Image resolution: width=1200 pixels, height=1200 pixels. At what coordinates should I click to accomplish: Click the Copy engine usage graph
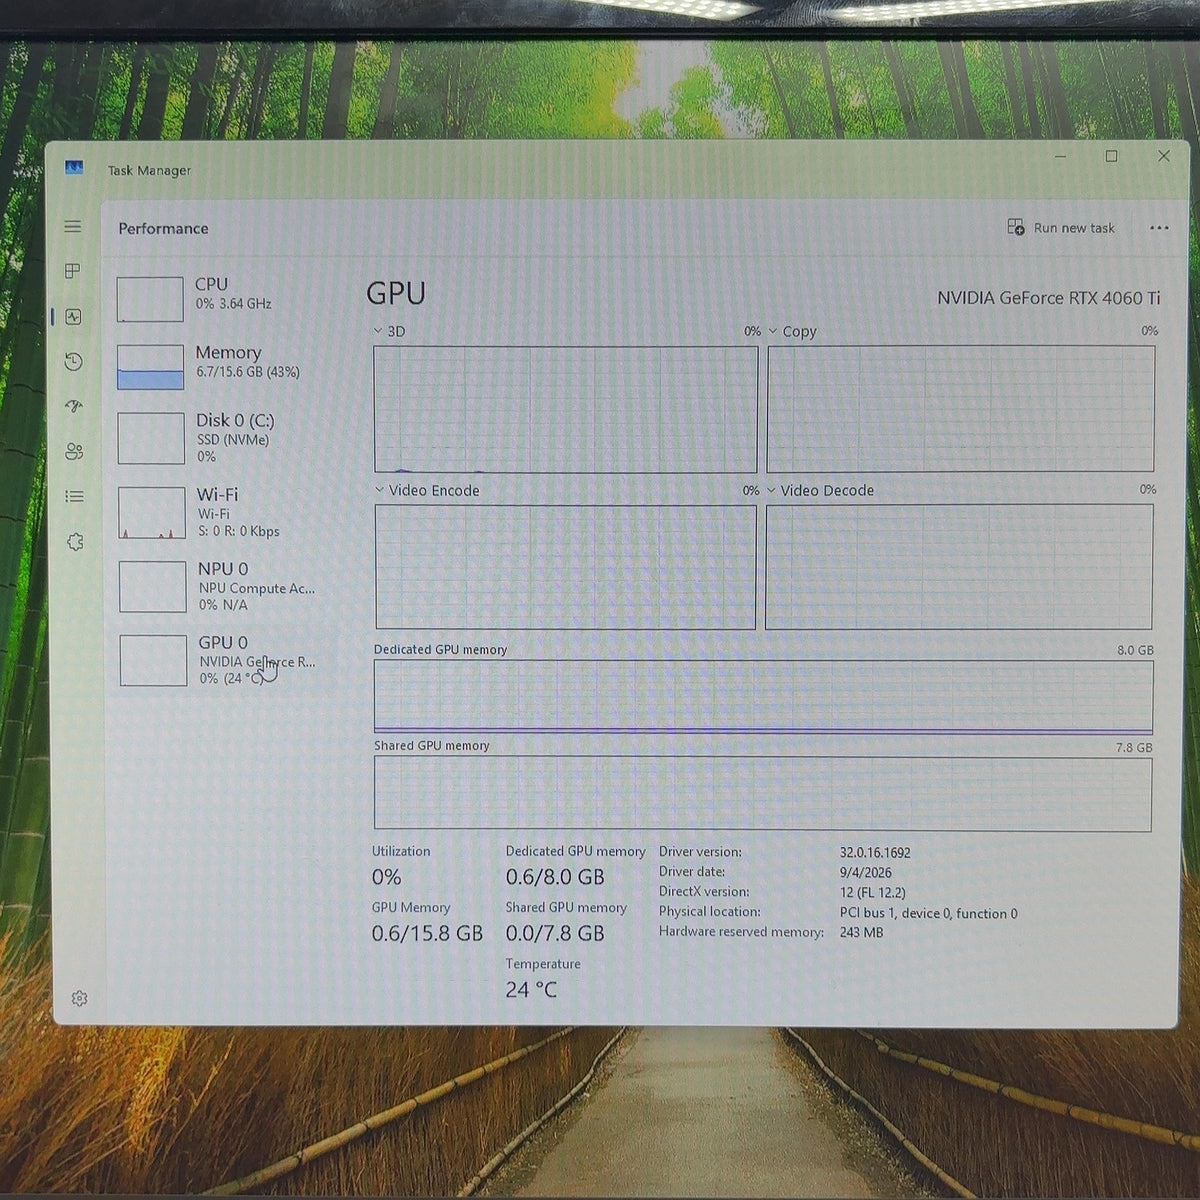coord(961,408)
